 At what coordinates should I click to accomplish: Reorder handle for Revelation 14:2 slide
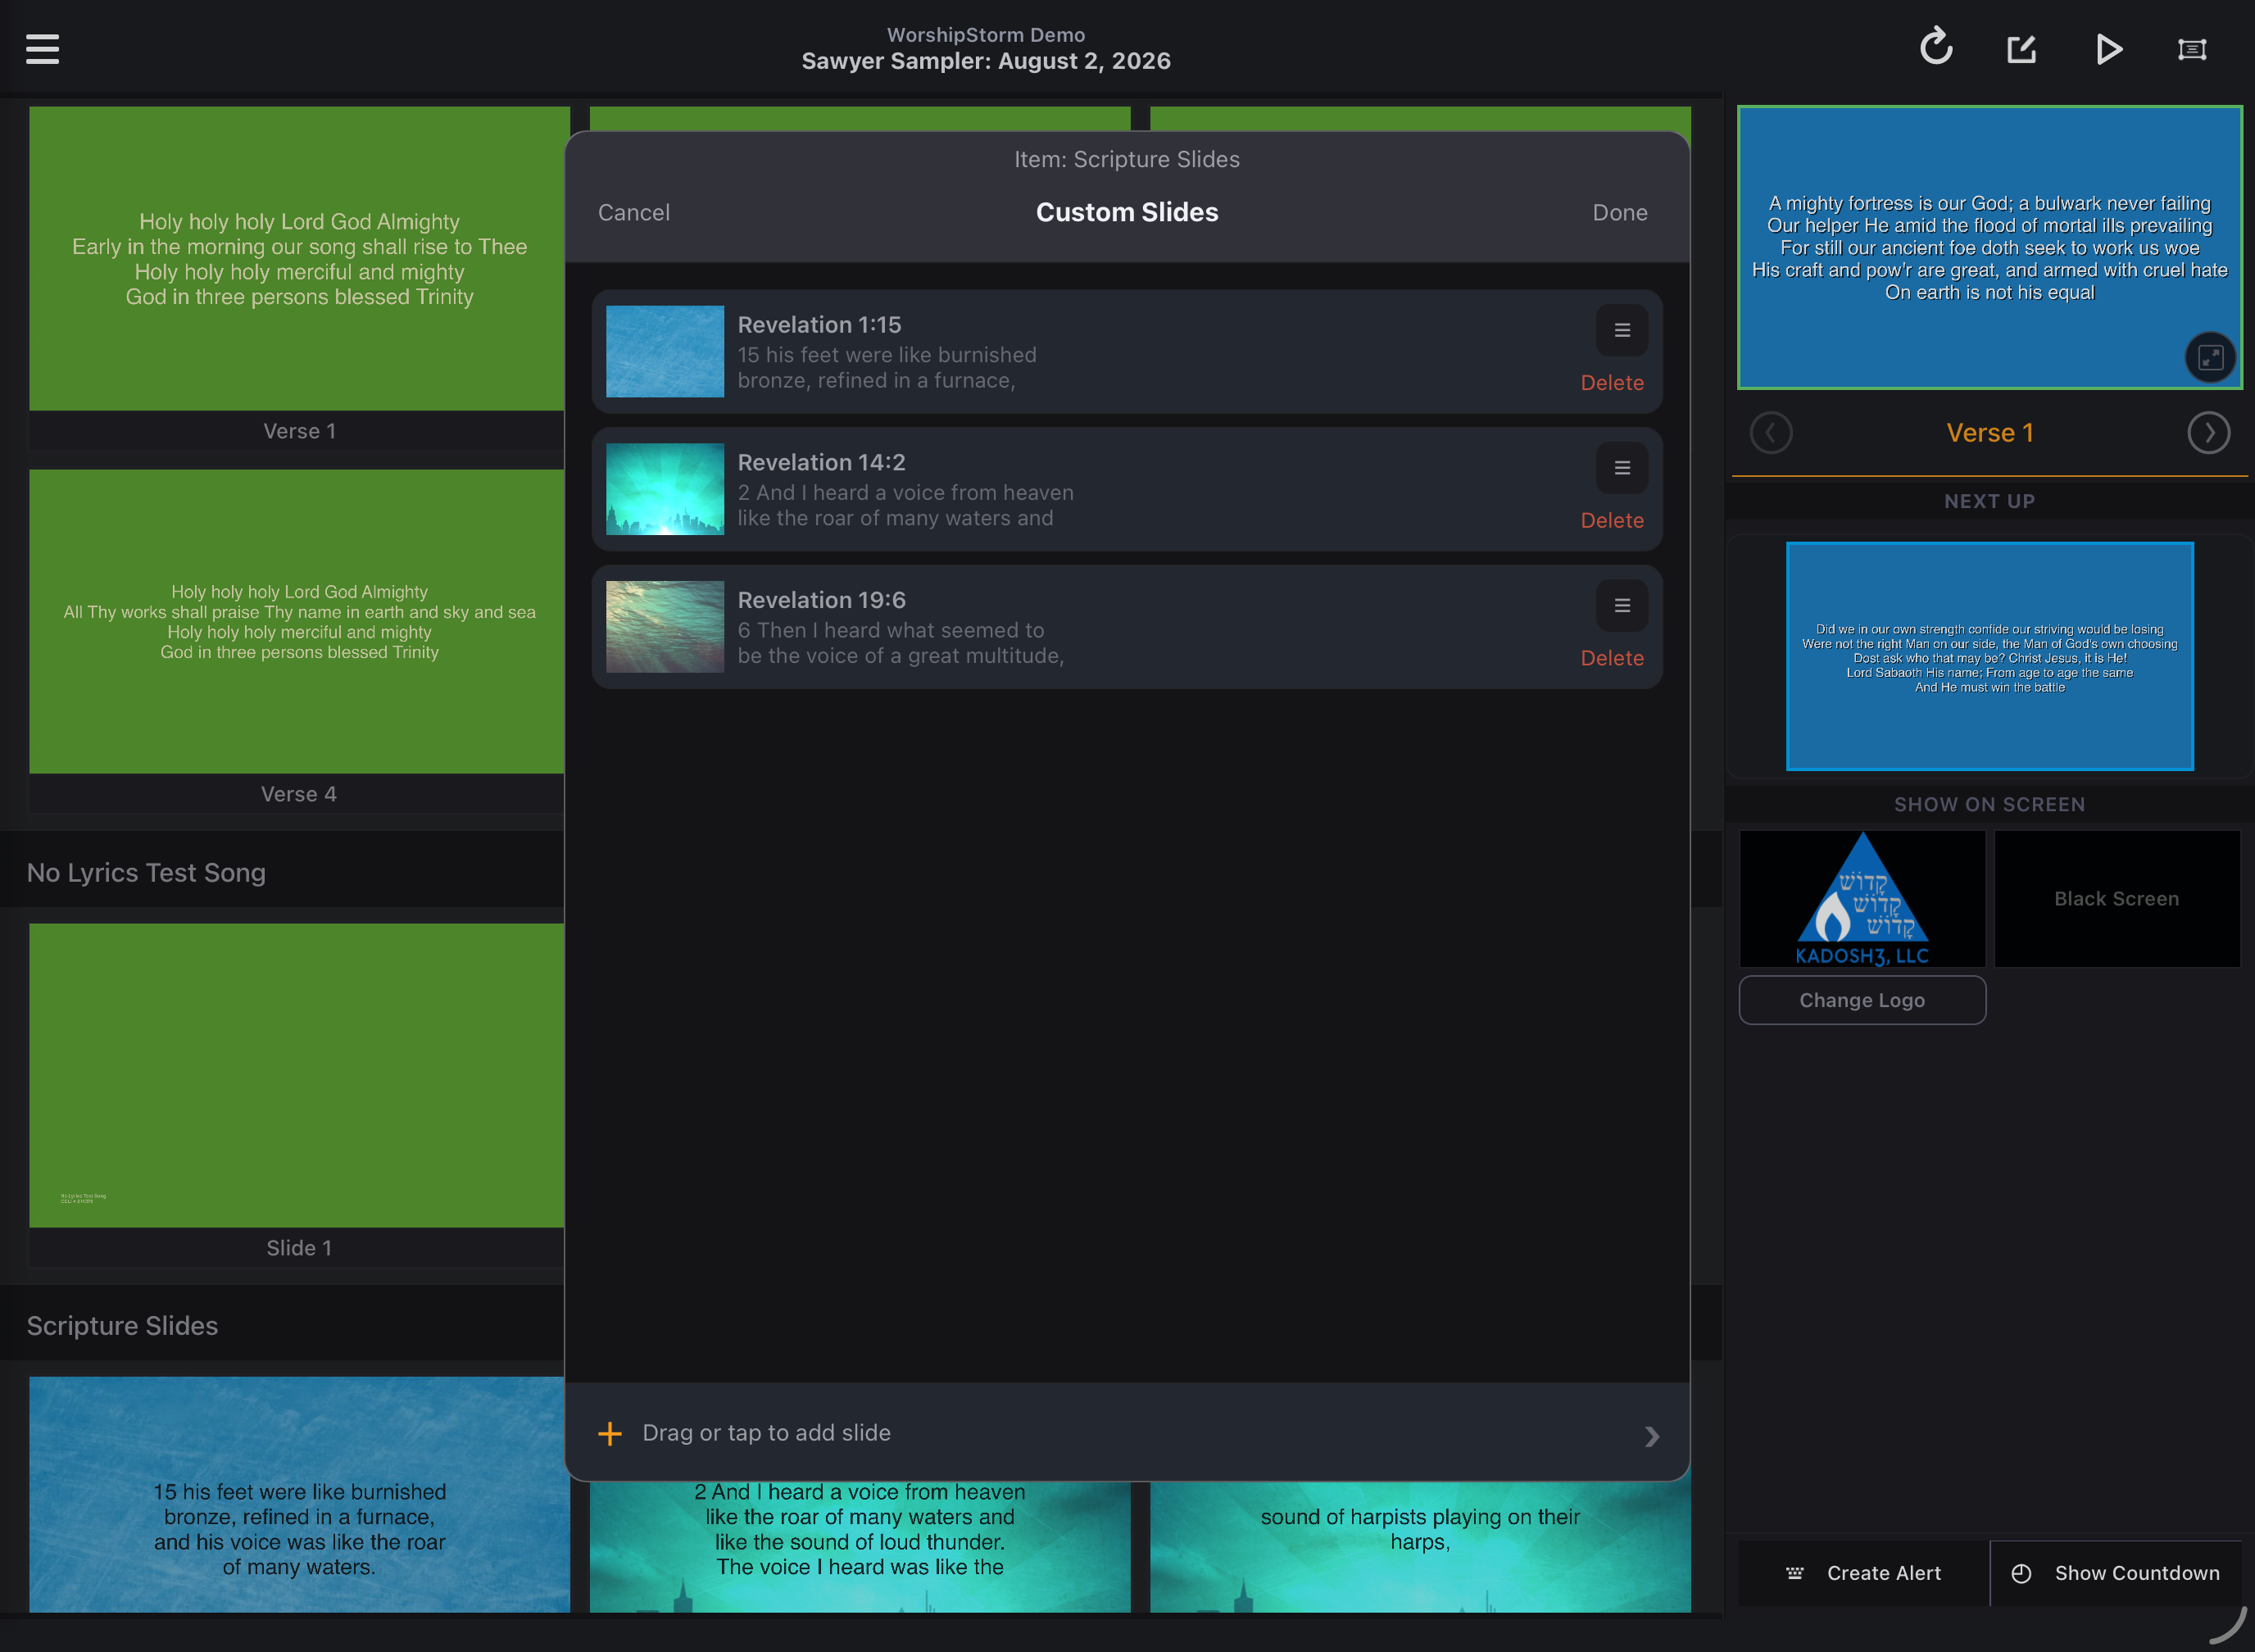(x=1622, y=468)
